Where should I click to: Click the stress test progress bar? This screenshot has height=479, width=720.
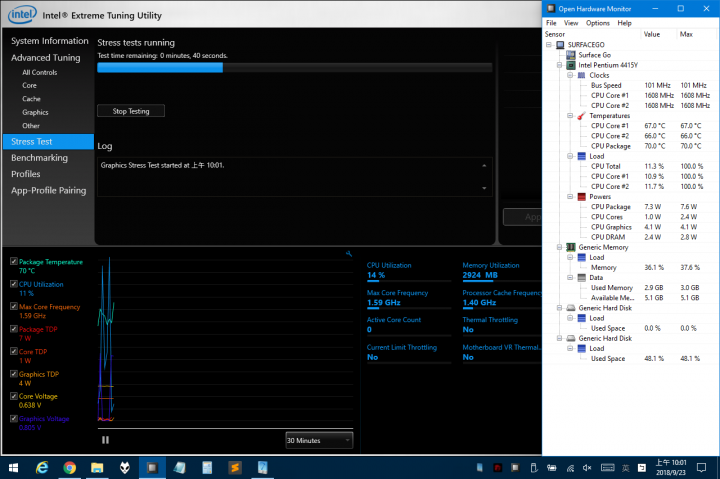(294, 68)
